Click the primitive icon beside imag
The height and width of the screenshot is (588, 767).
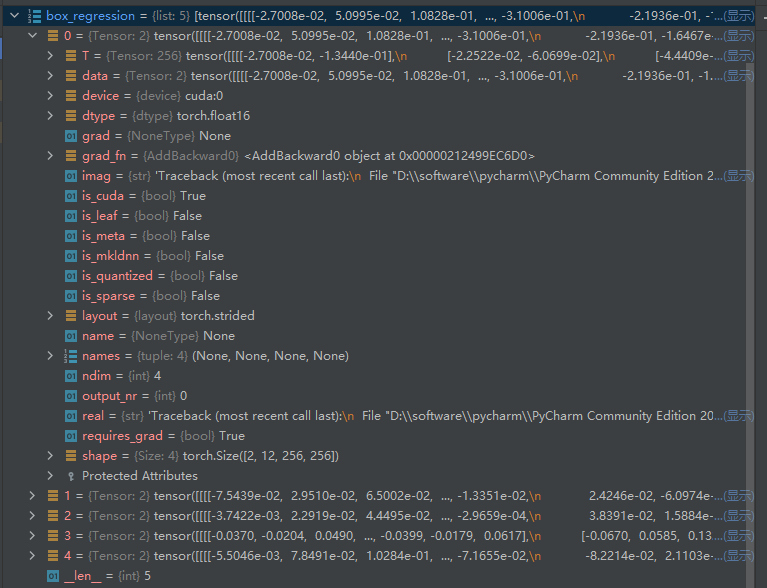coord(71,176)
